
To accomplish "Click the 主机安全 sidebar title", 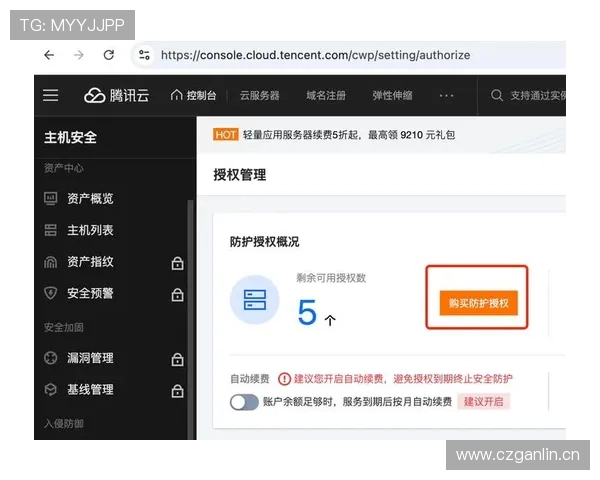I will point(70,137).
